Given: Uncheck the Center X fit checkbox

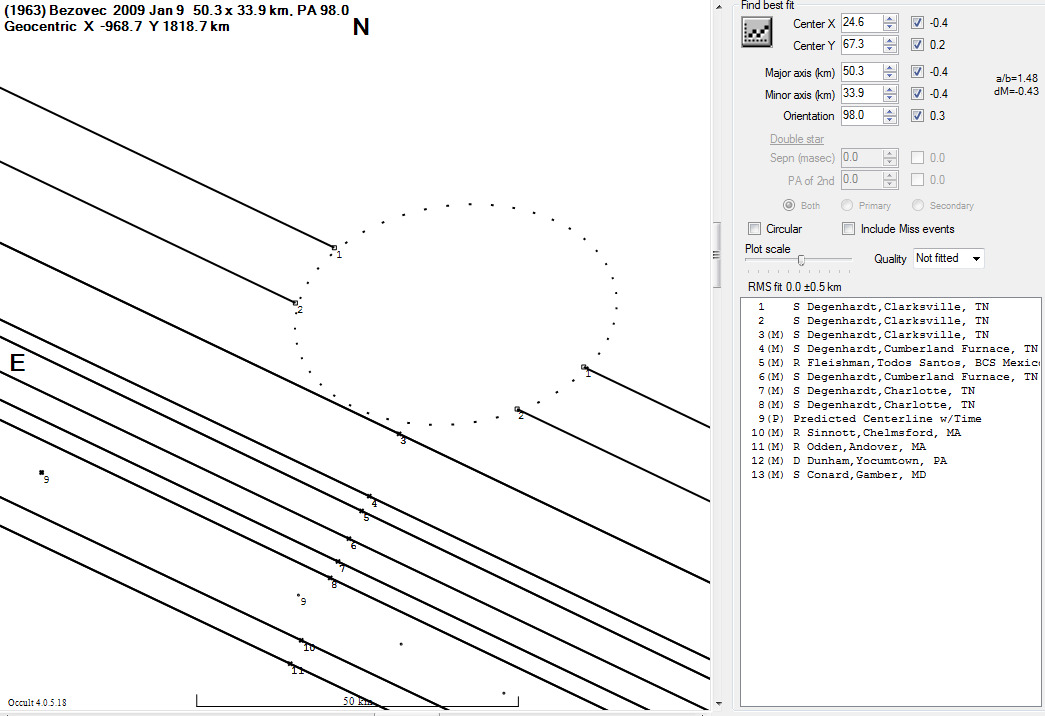Looking at the screenshot, I should pyautogui.click(x=918, y=23).
